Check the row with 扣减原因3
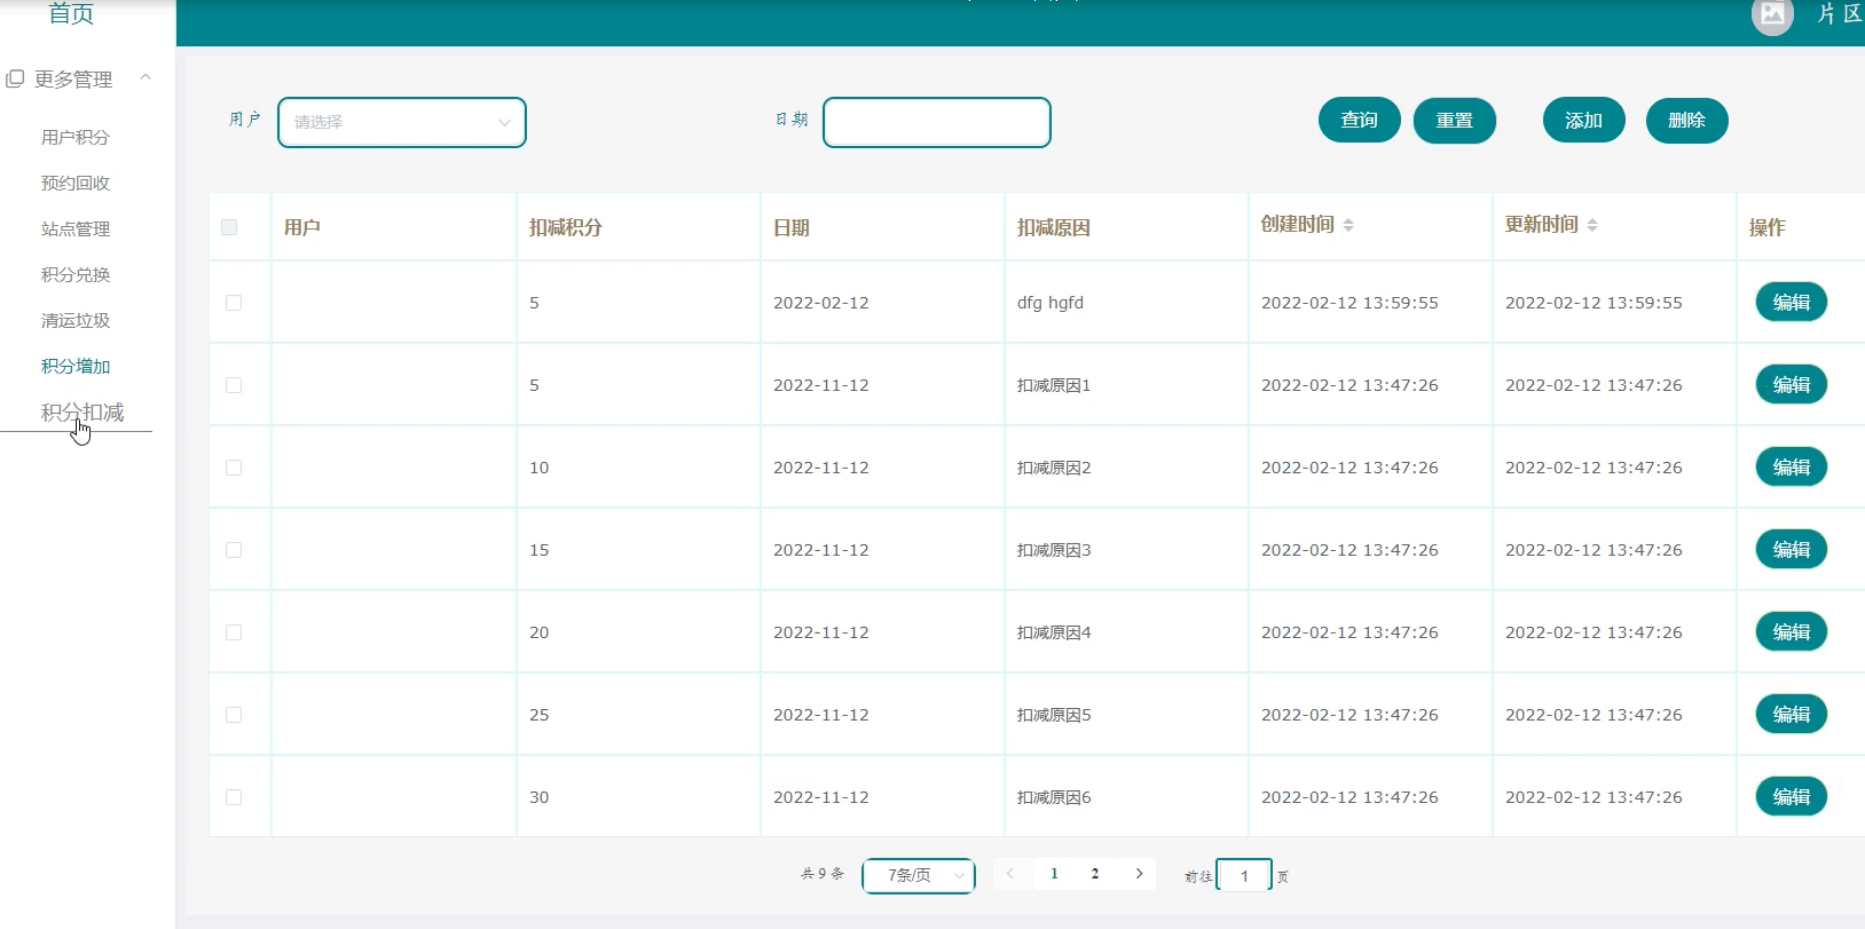The height and width of the screenshot is (929, 1865). coord(234,550)
